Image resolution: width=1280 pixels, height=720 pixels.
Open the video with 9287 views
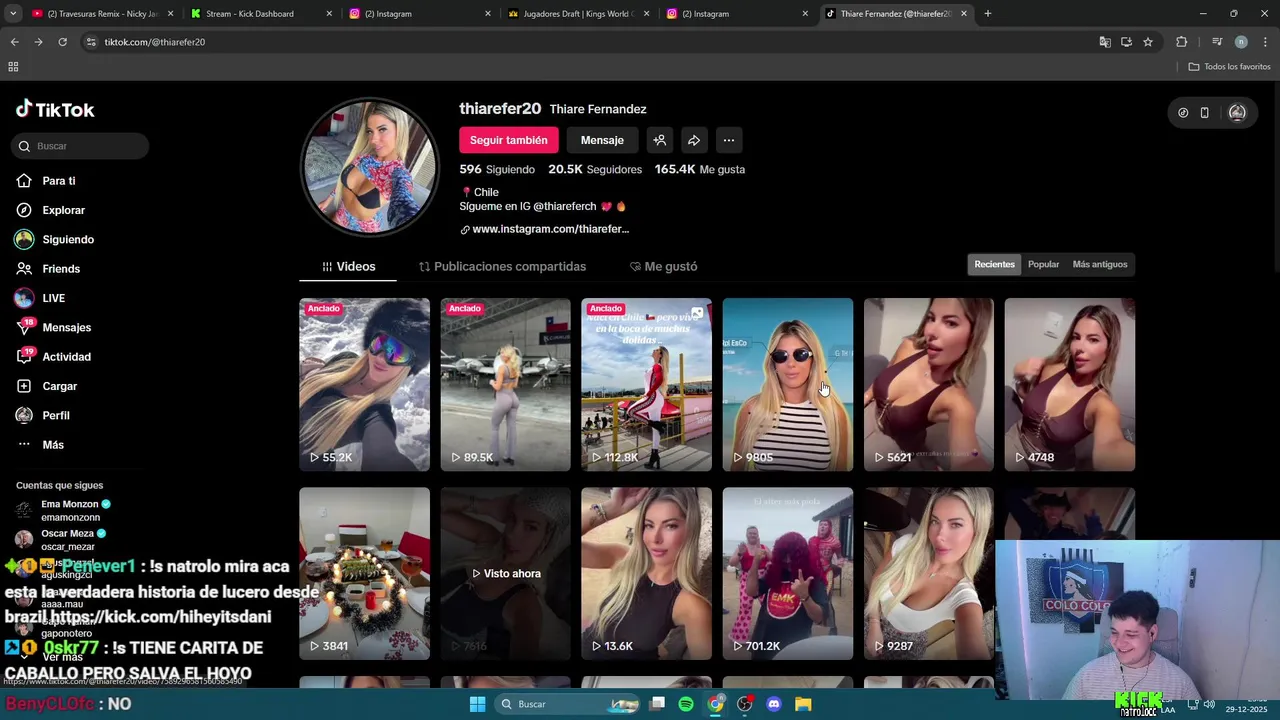[x=929, y=573]
